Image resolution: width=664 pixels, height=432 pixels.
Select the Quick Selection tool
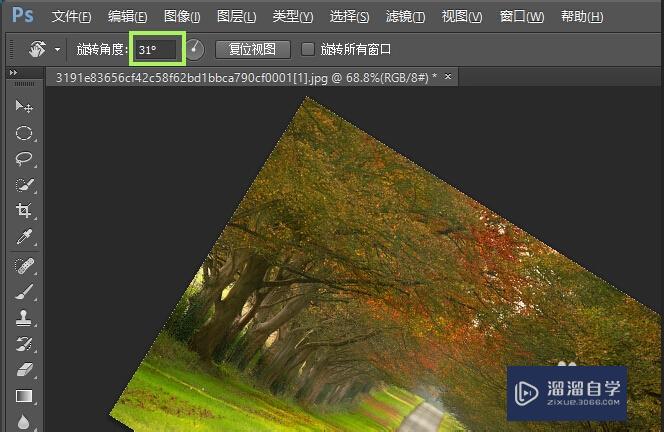24,185
